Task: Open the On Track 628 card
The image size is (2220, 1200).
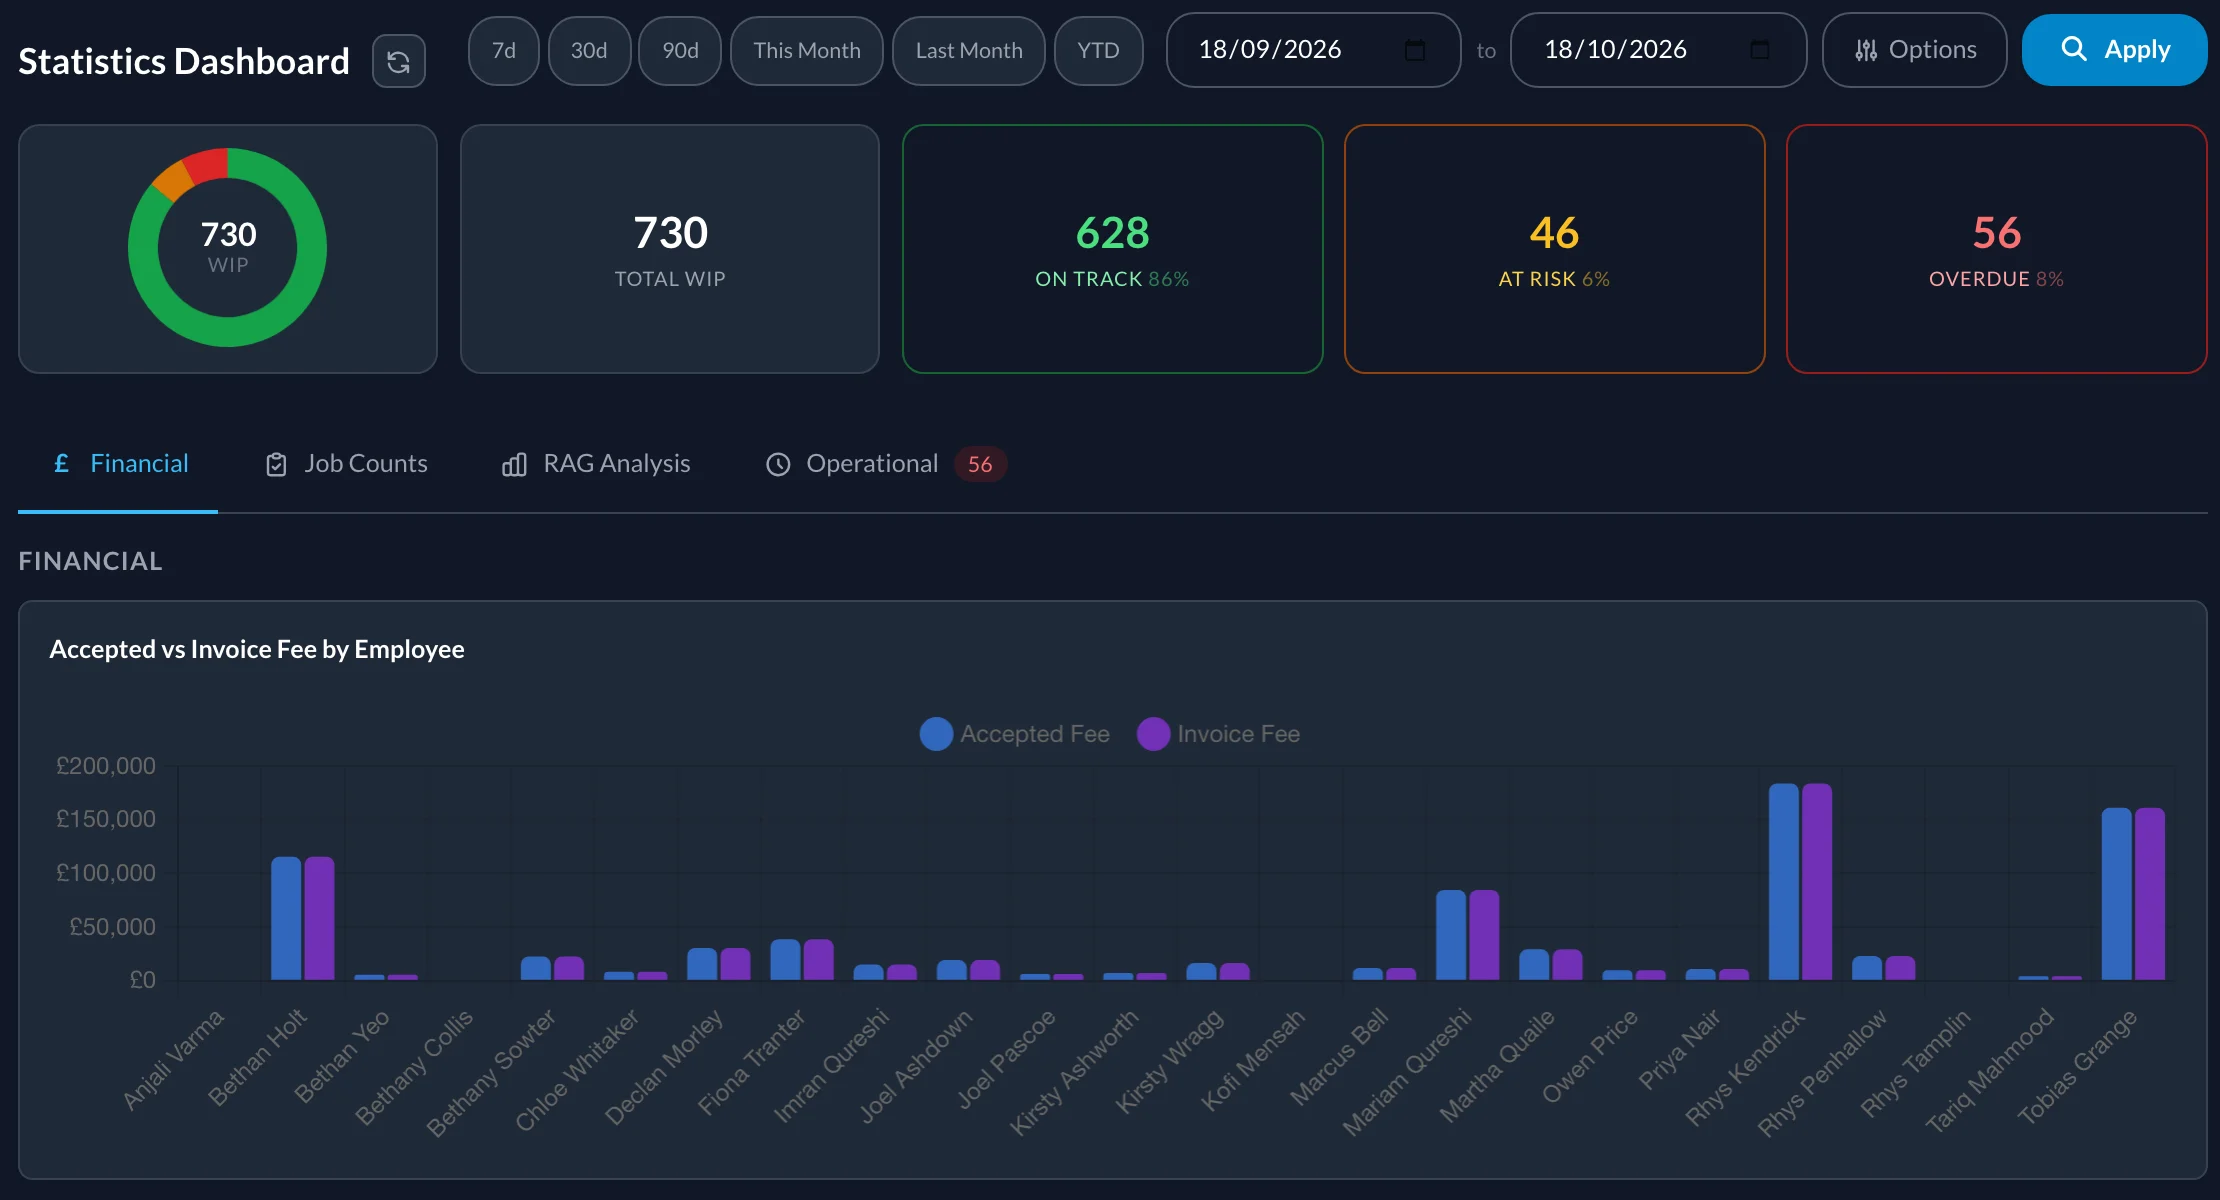Action: click(x=1112, y=249)
